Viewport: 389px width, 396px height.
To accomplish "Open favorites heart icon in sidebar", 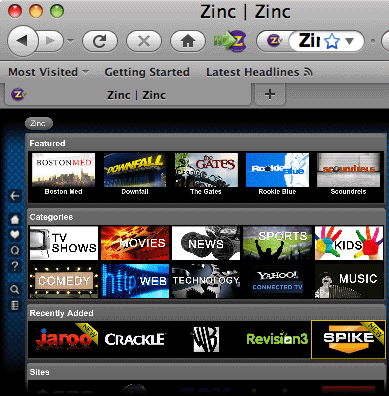I will (14, 235).
